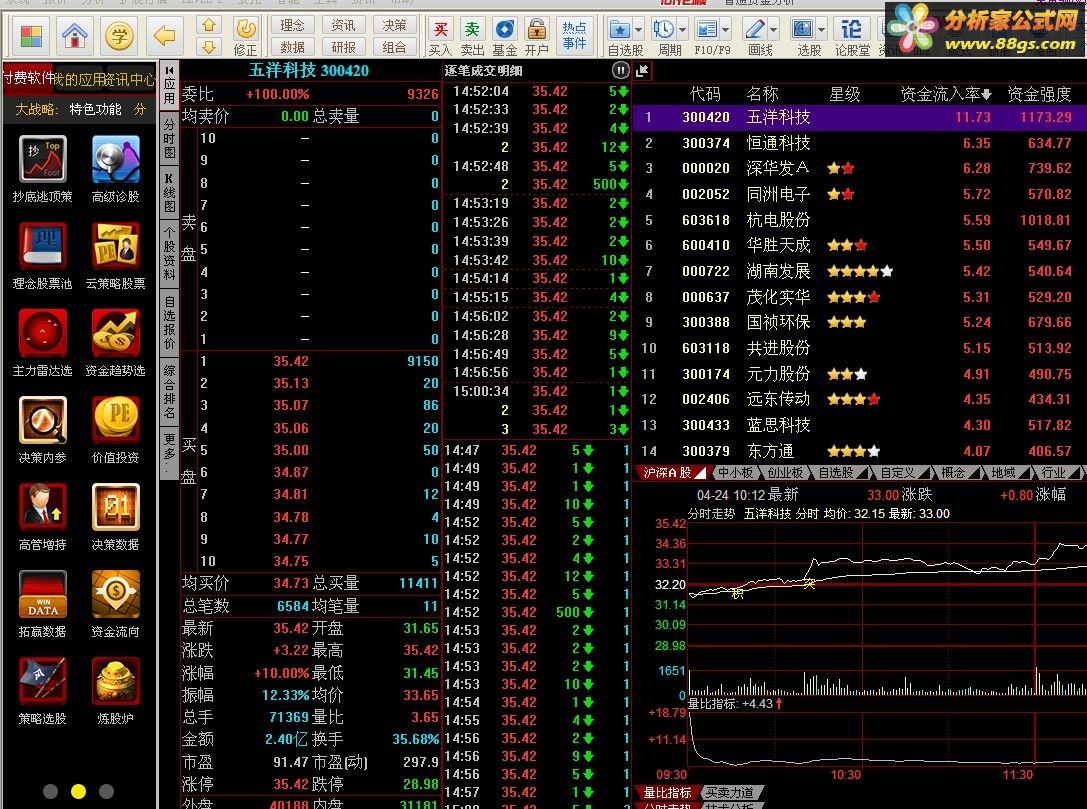Expand the 画线 dropdown arrow
Screen dimensions: 1087x809
click(774, 30)
